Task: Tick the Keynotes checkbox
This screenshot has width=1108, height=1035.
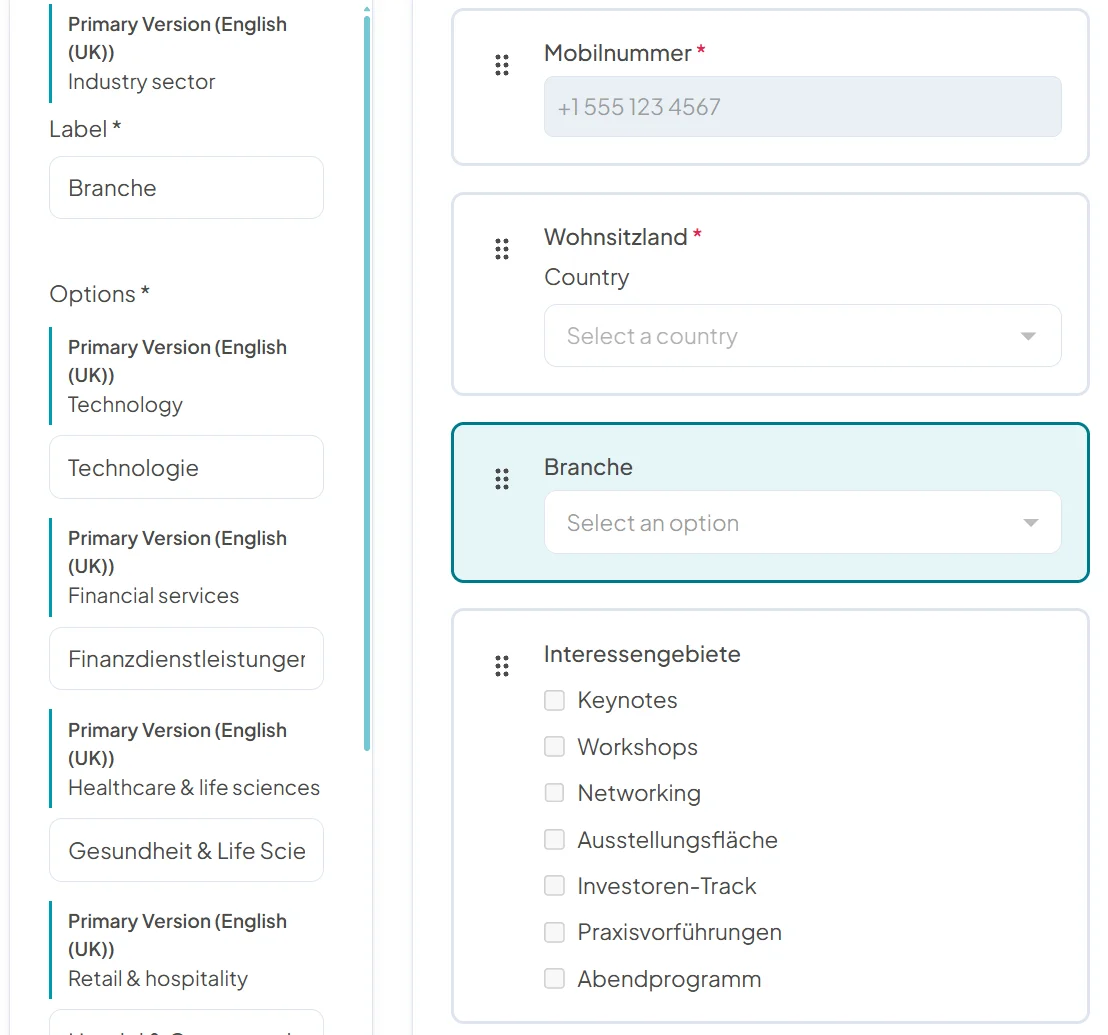Action: pos(554,700)
